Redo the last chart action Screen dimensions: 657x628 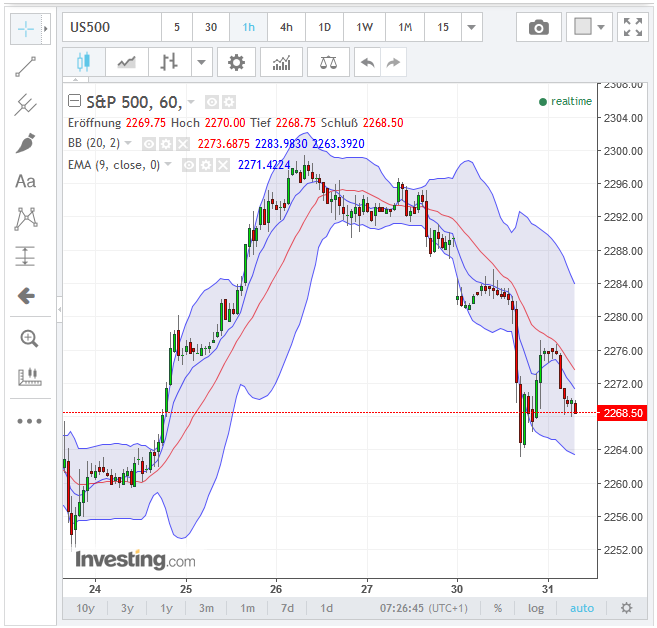393,62
